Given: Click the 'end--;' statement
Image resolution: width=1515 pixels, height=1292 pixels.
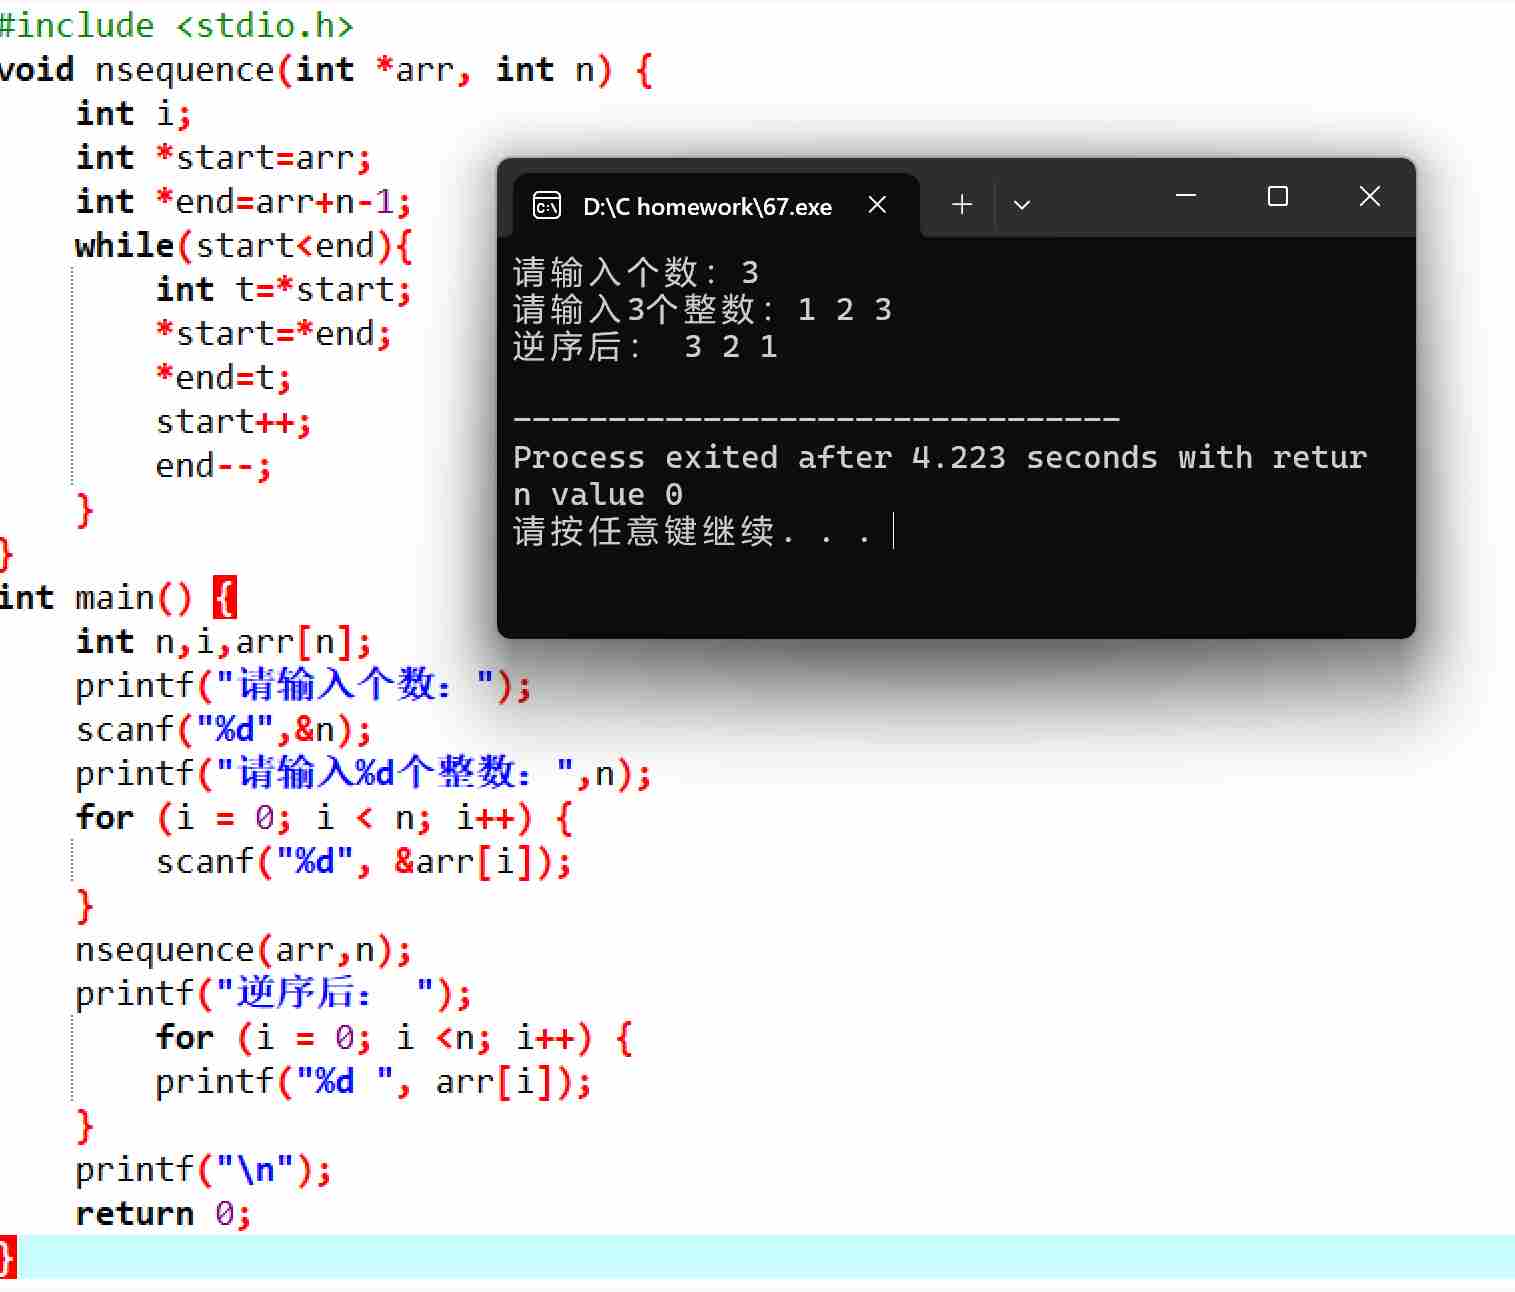Looking at the screenshot, I should (x=213, y=465).
